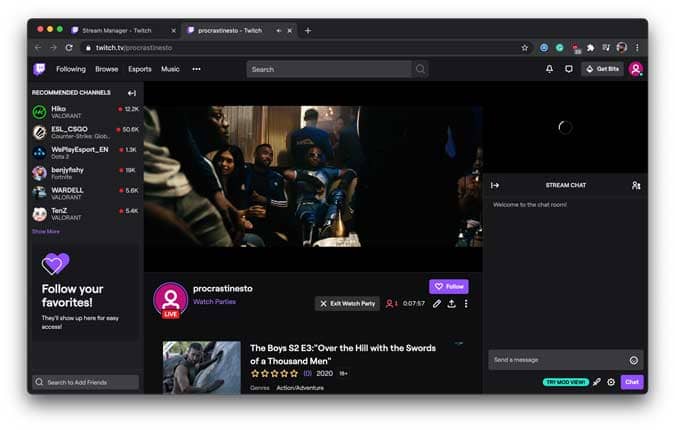Click the procrastinesto LIVE avatar

tap(170, 300)
